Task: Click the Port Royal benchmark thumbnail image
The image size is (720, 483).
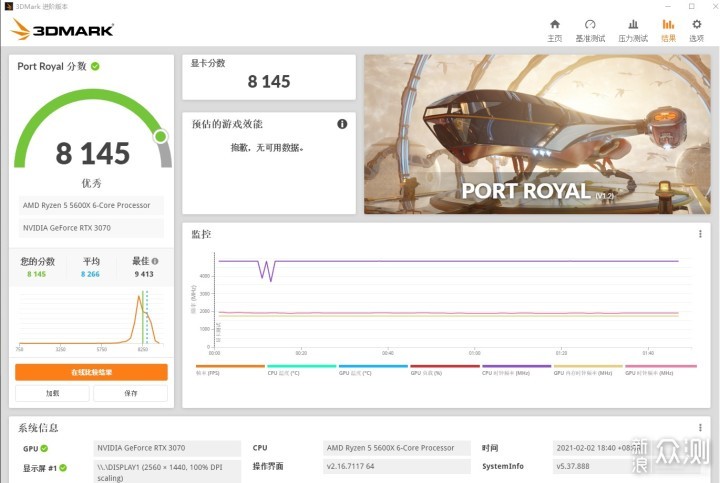Action: click(x=537, y=134)
